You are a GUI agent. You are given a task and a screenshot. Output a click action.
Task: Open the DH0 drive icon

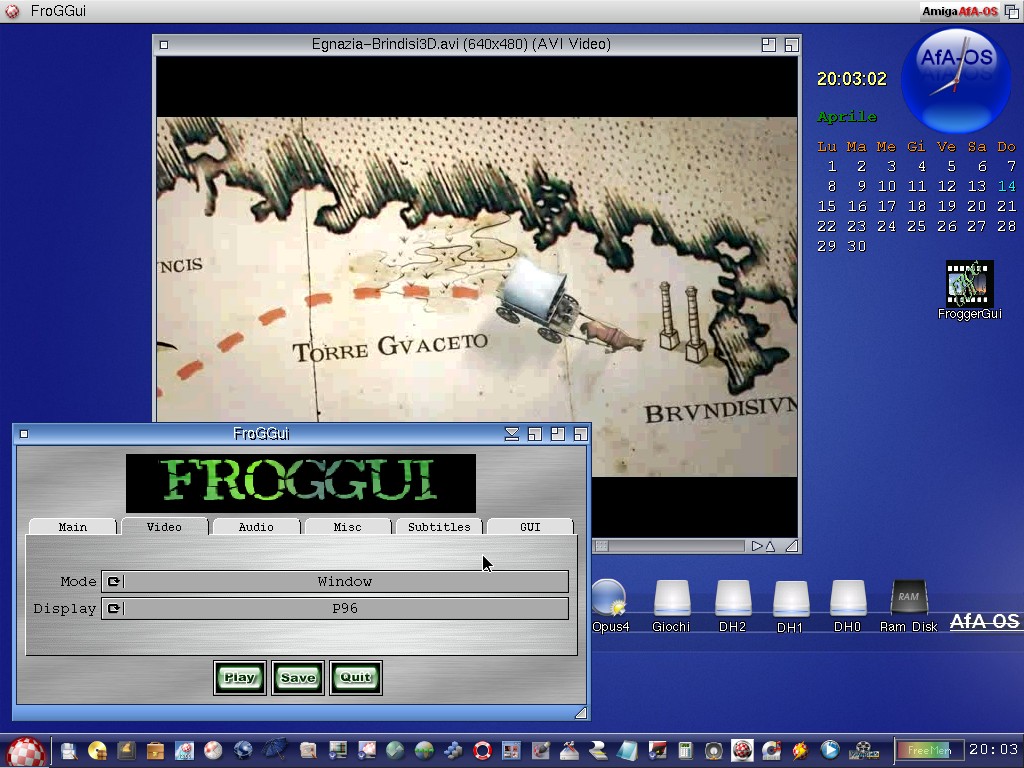(x=848, y=598)
